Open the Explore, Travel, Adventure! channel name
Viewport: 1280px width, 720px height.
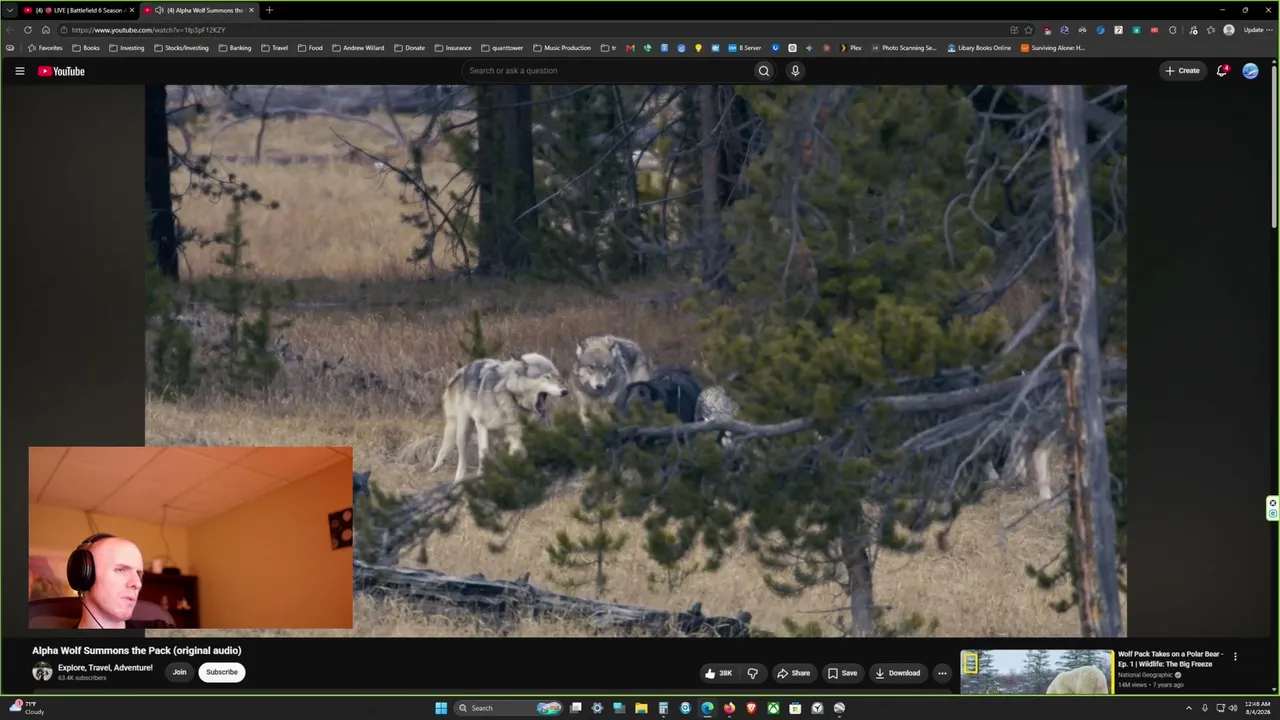pyautogui.click(x=105, y=668)
